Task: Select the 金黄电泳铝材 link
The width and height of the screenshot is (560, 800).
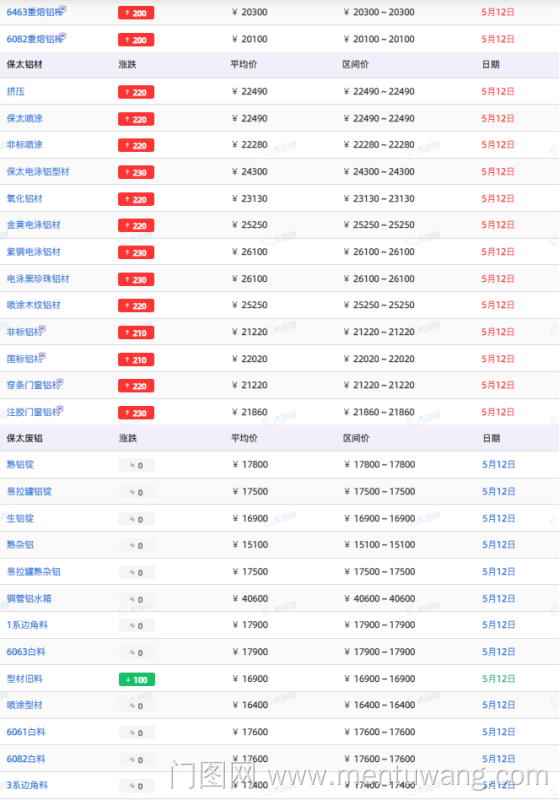Action: (34, 225)
